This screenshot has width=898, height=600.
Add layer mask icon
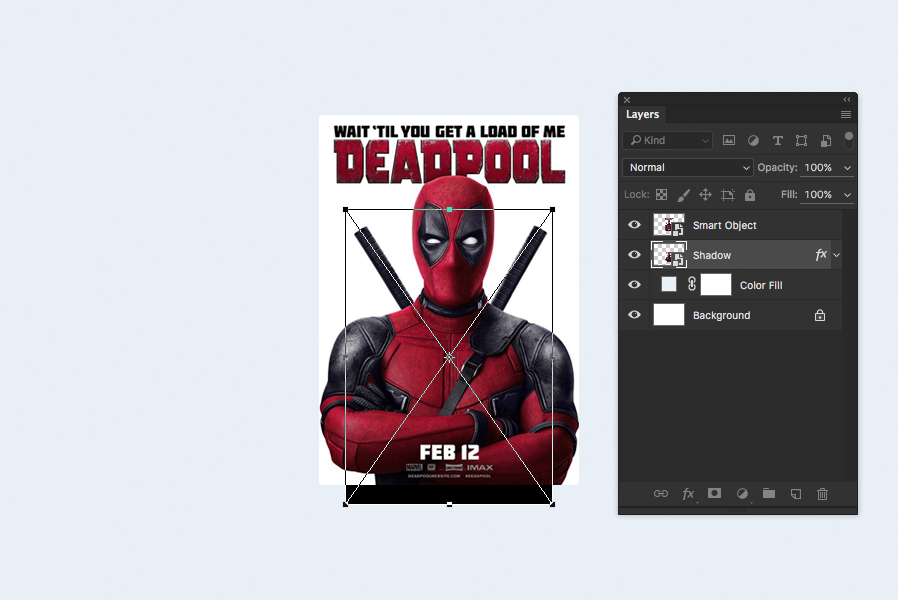714,493
